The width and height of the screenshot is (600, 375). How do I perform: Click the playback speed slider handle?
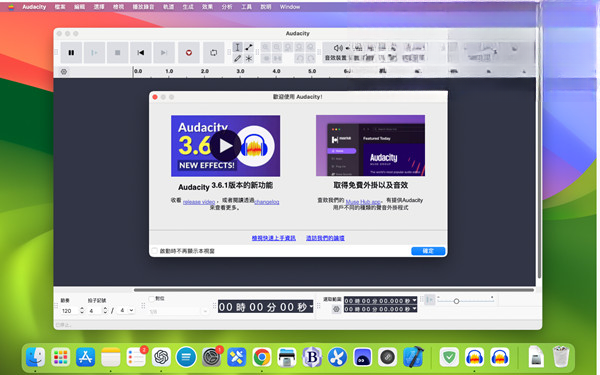[x=456, y=302]
